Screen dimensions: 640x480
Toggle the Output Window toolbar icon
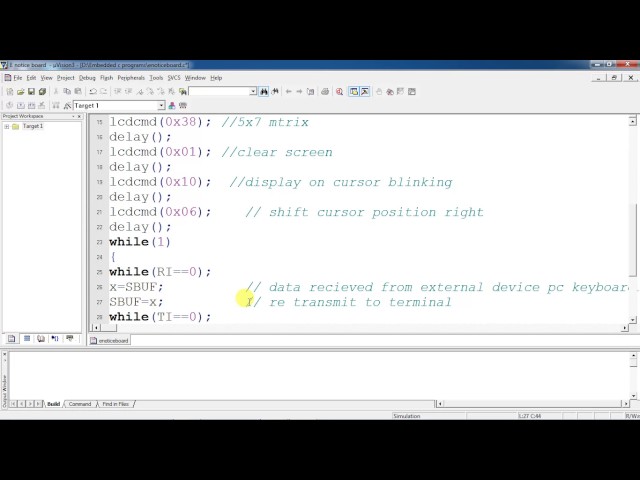click(365, 91)
